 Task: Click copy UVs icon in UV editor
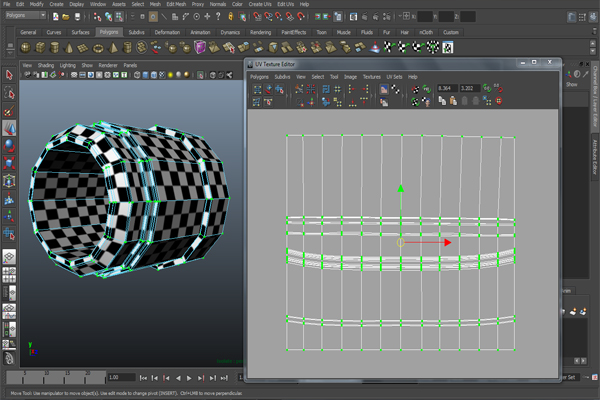pos(442,101)
